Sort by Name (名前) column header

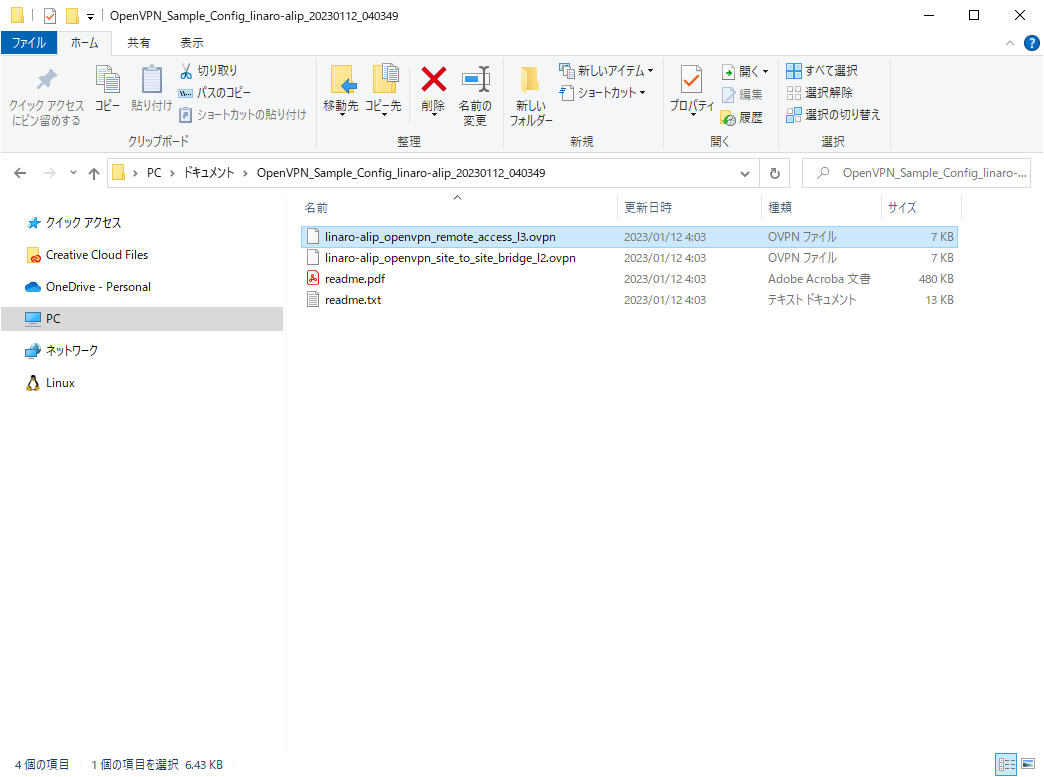pos(458,207)
